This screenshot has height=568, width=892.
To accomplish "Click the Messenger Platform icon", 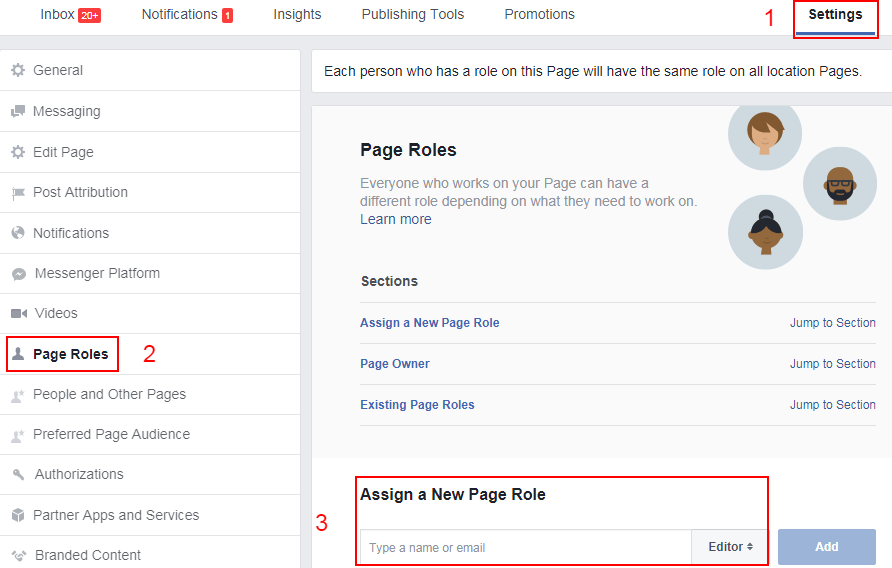I will pos(18,274).
